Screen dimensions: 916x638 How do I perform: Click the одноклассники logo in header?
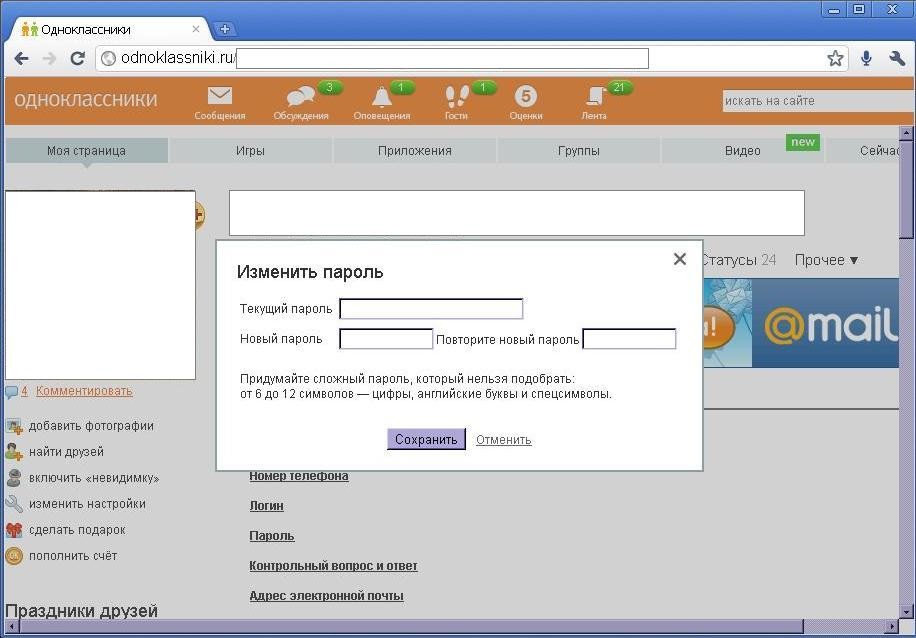[86, 99]
